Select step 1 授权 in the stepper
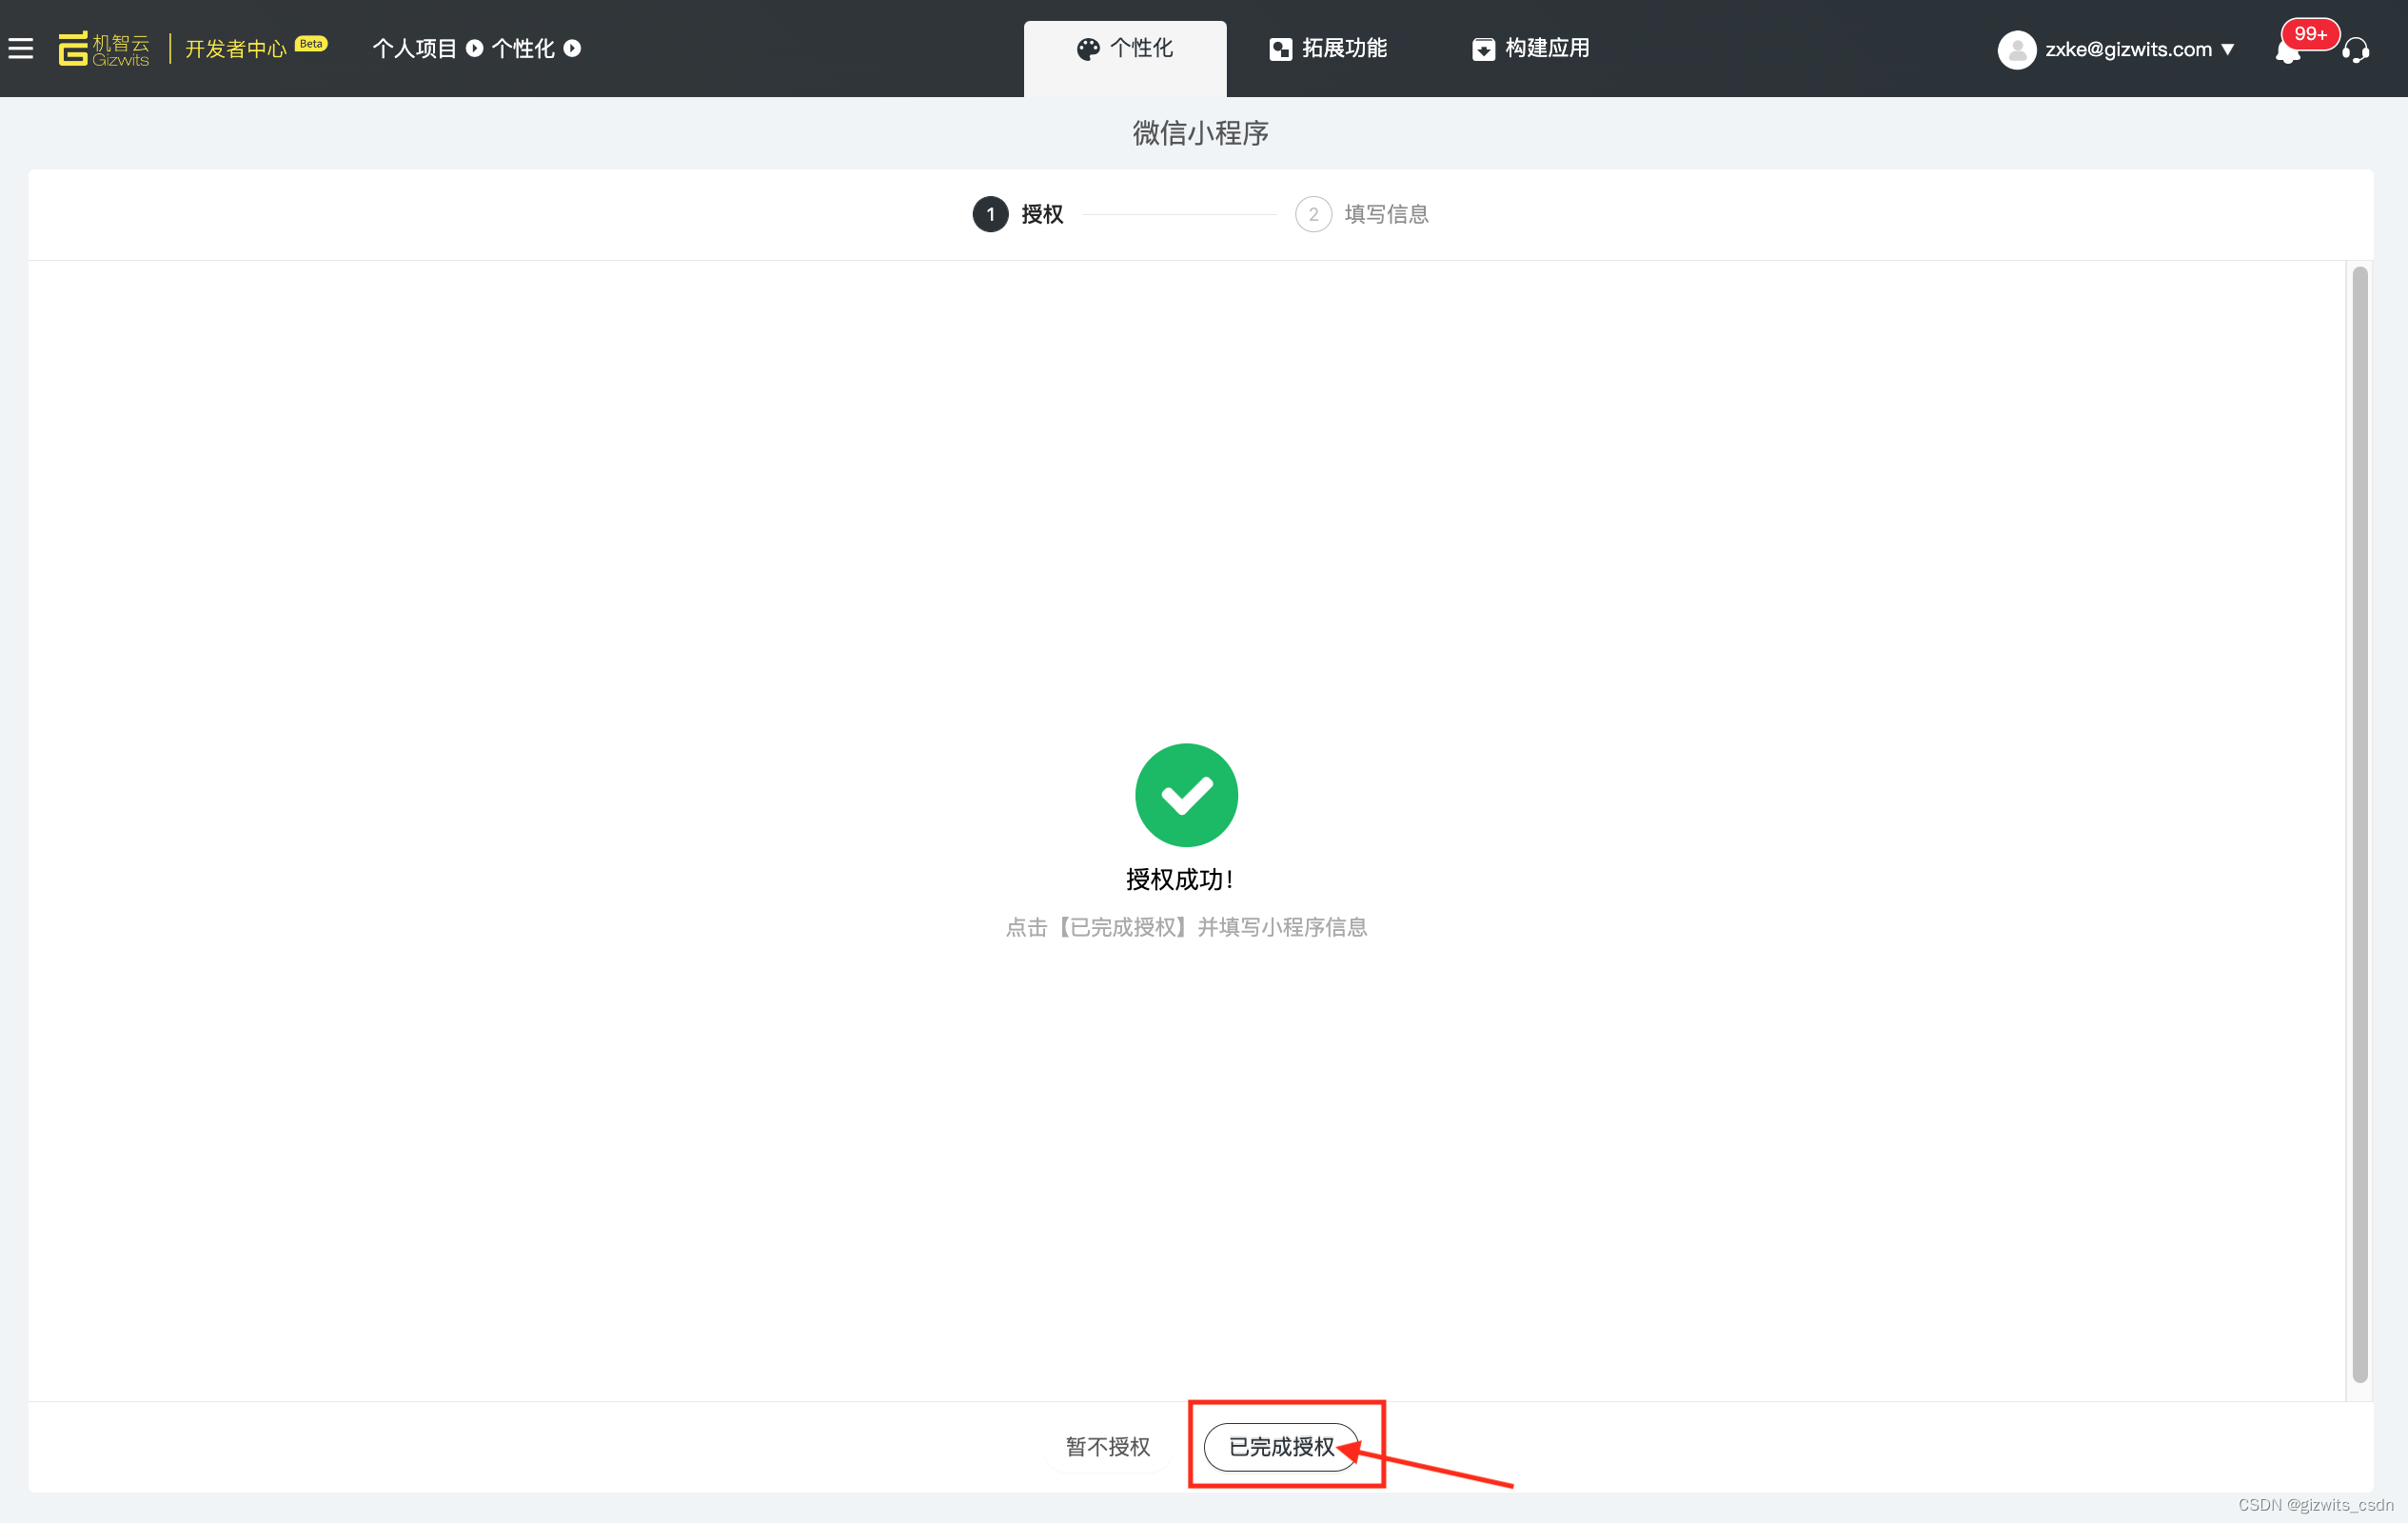This screenshot has height=1523, width=2408. click(x=1018, y=214)
